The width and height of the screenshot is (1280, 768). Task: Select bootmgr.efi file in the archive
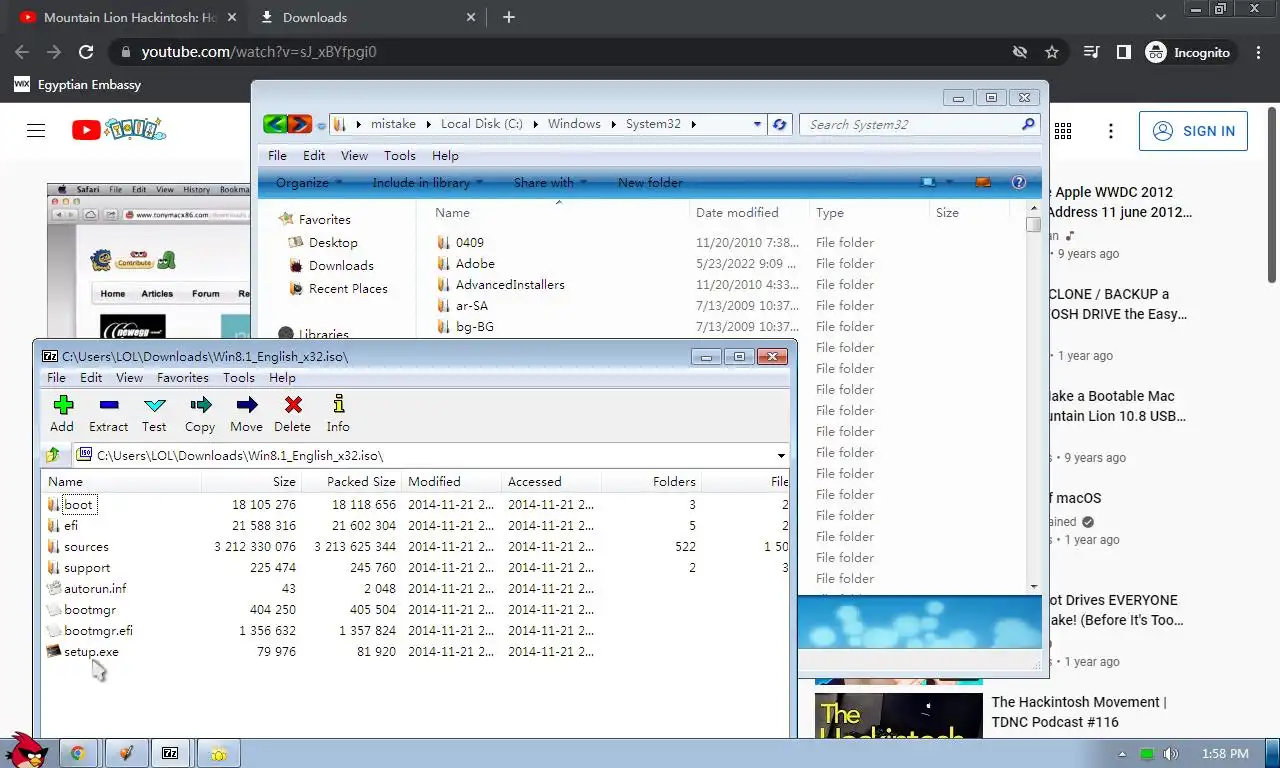(98, 631)
